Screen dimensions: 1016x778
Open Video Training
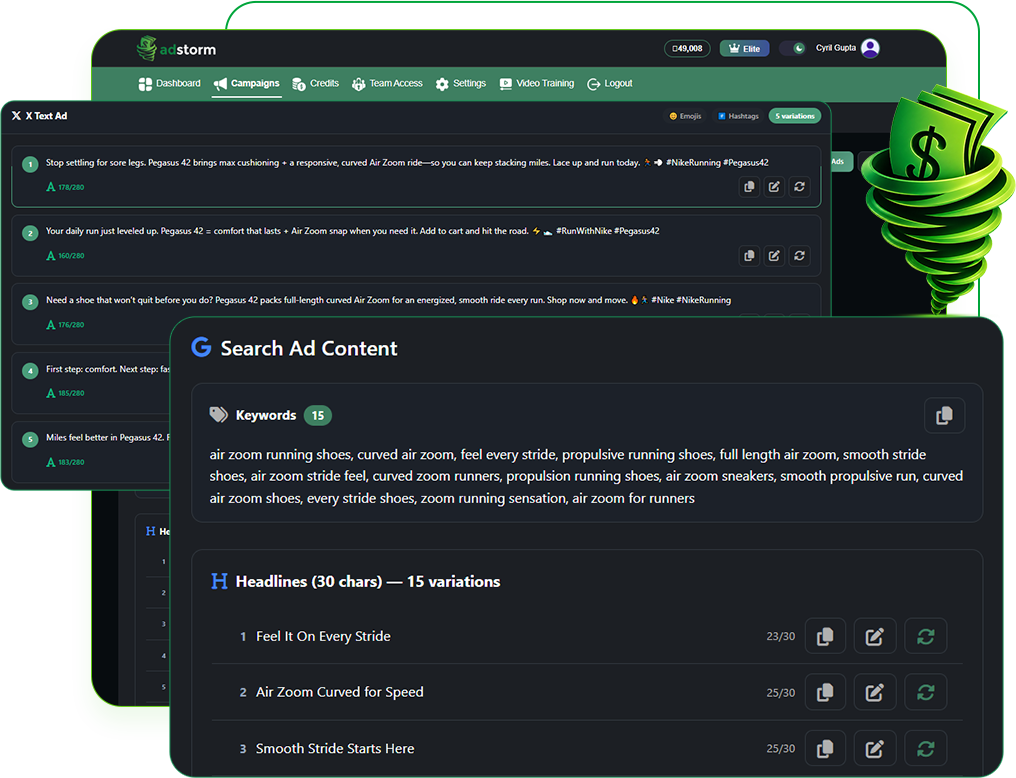point(537,84)
